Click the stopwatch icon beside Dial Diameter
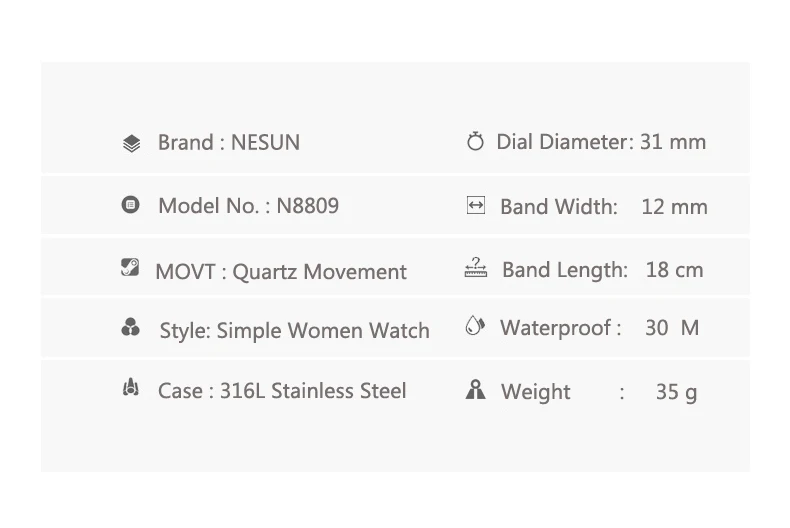The width and height of the screenshot is (790, 528). [x=475, y=141]
